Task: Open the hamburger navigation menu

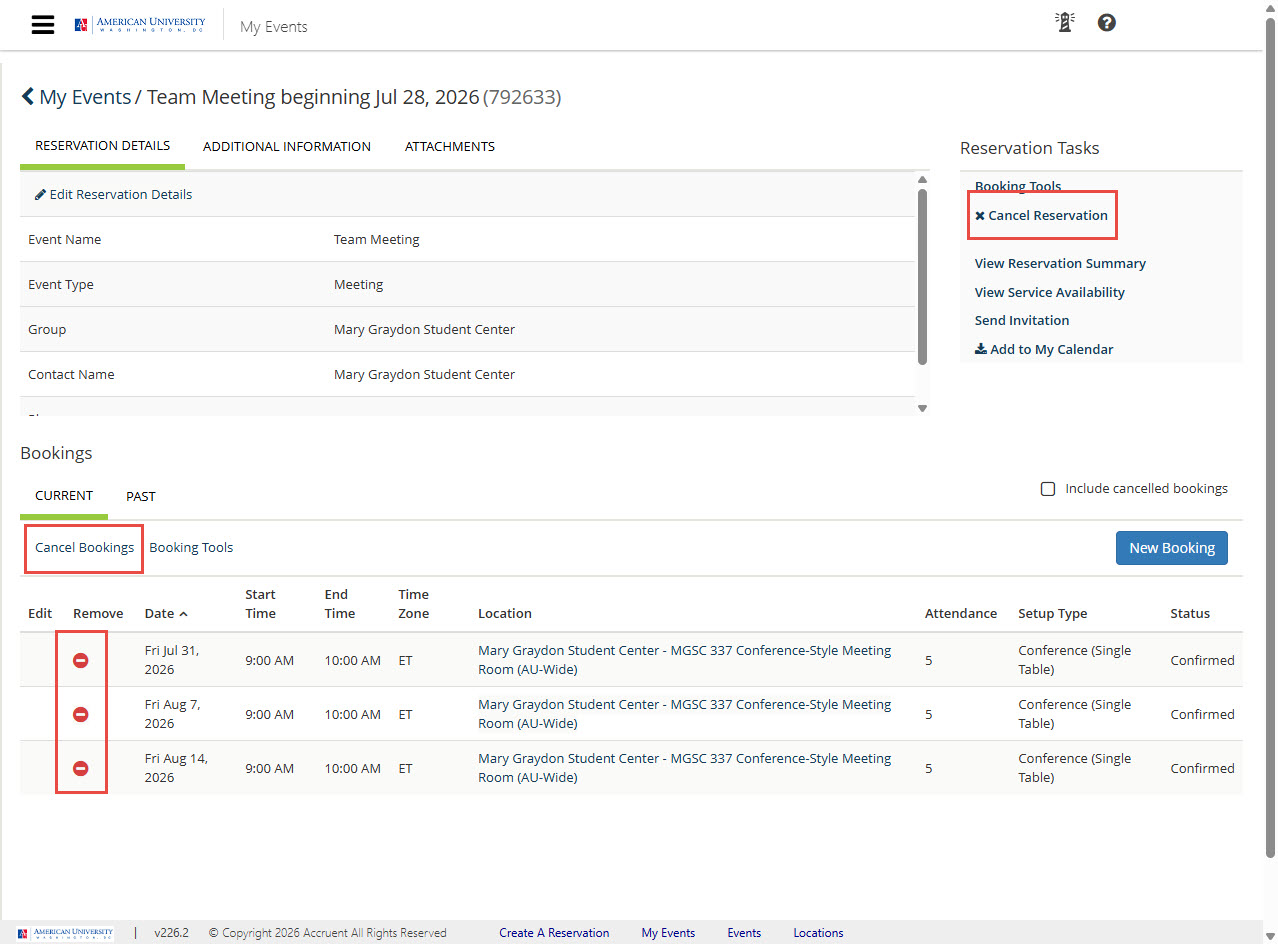Action: (x=43, y=25)
